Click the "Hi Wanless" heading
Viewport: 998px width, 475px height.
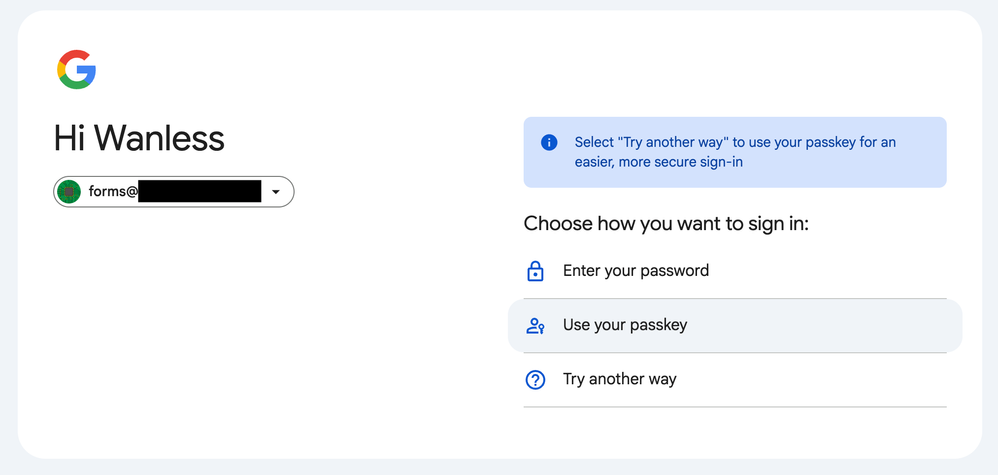[139, 138]
